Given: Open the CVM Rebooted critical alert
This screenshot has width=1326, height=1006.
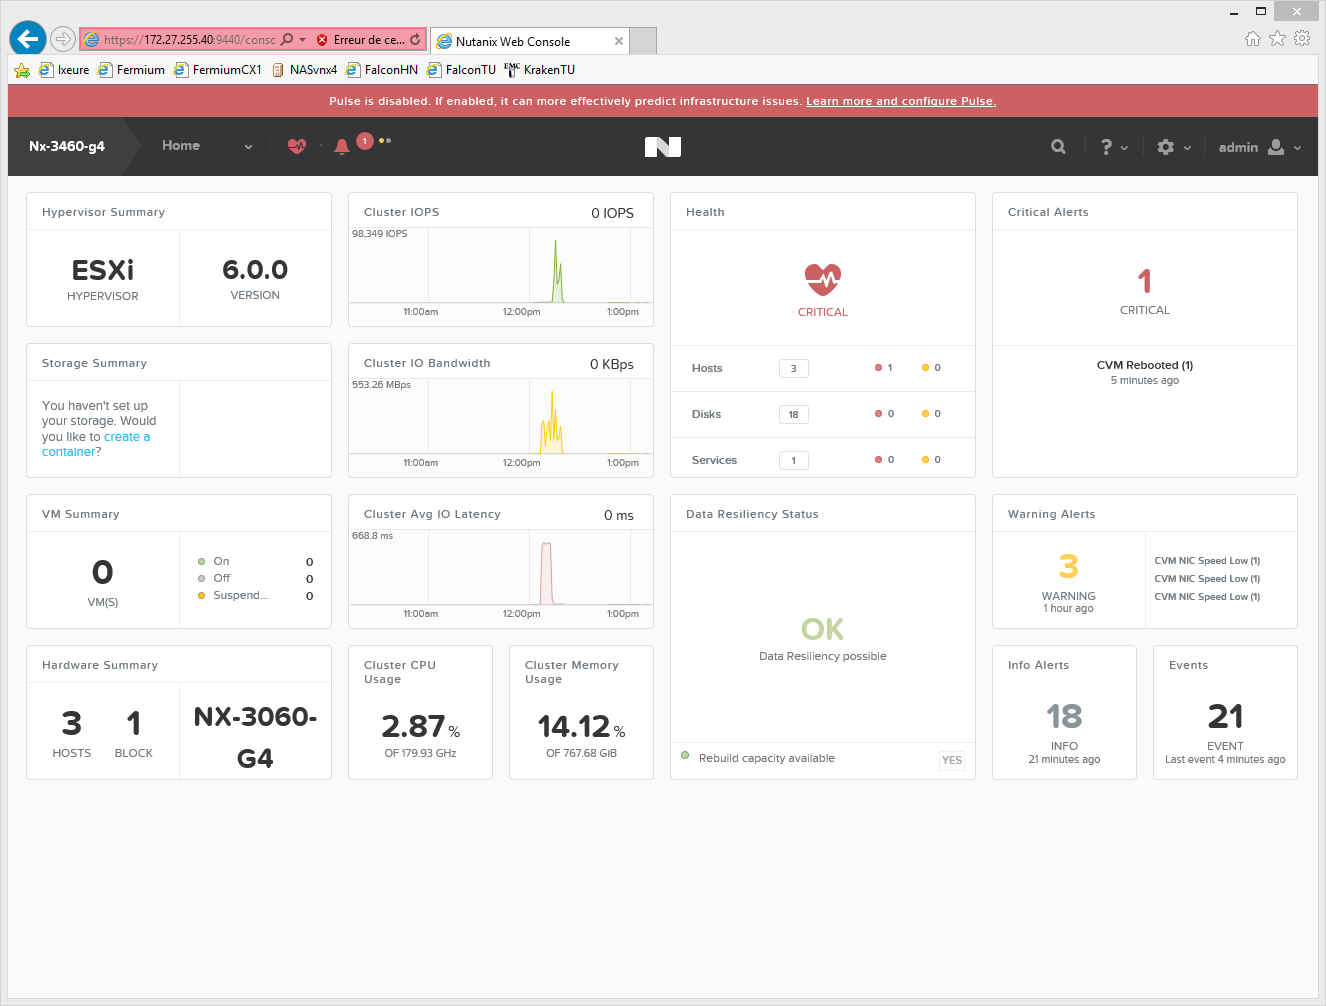Looking at the screenshot, I should coord(1144,365).
